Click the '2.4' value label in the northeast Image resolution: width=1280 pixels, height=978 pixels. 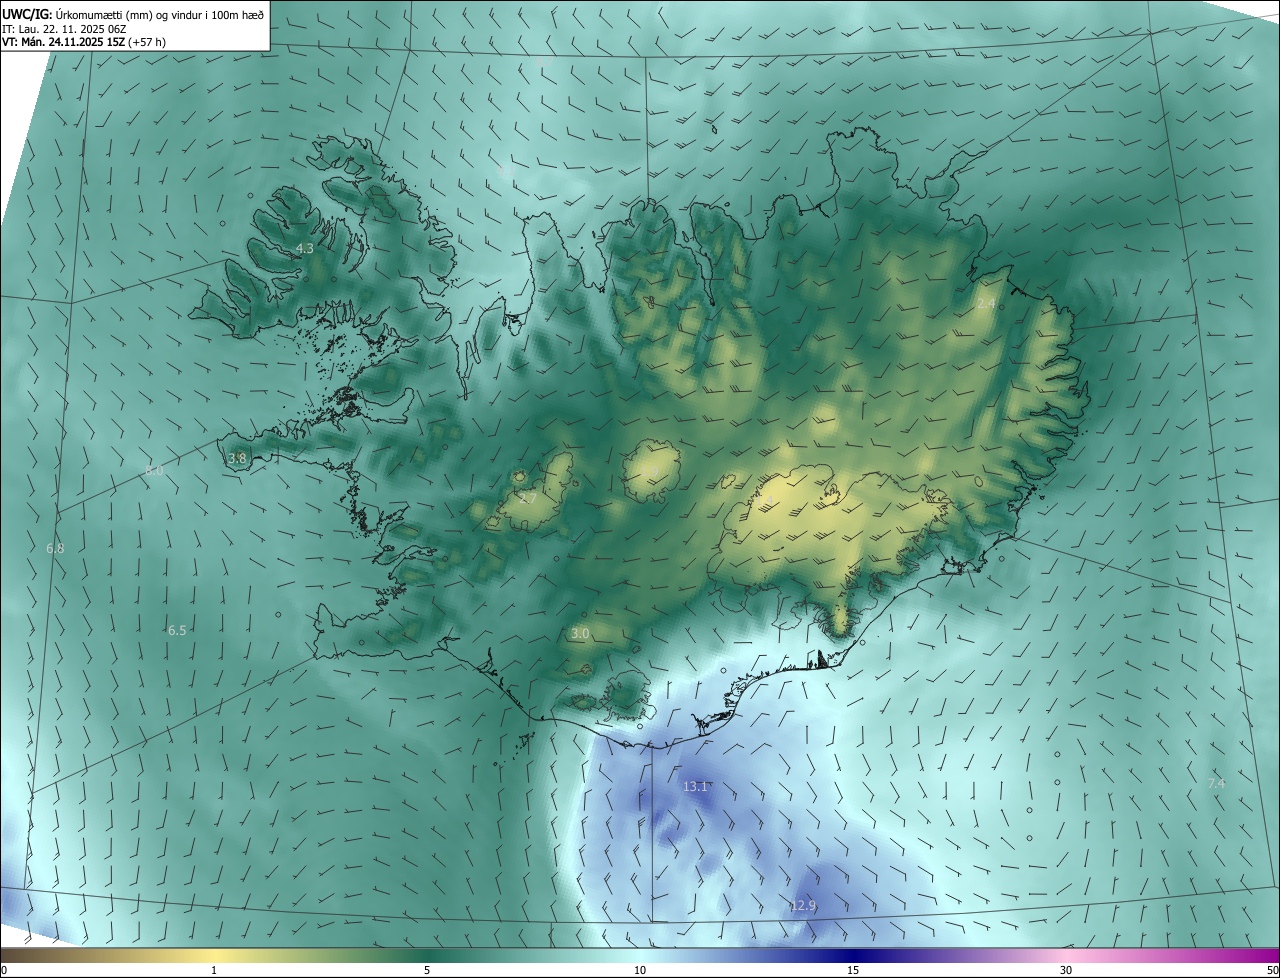pos(986,303)
